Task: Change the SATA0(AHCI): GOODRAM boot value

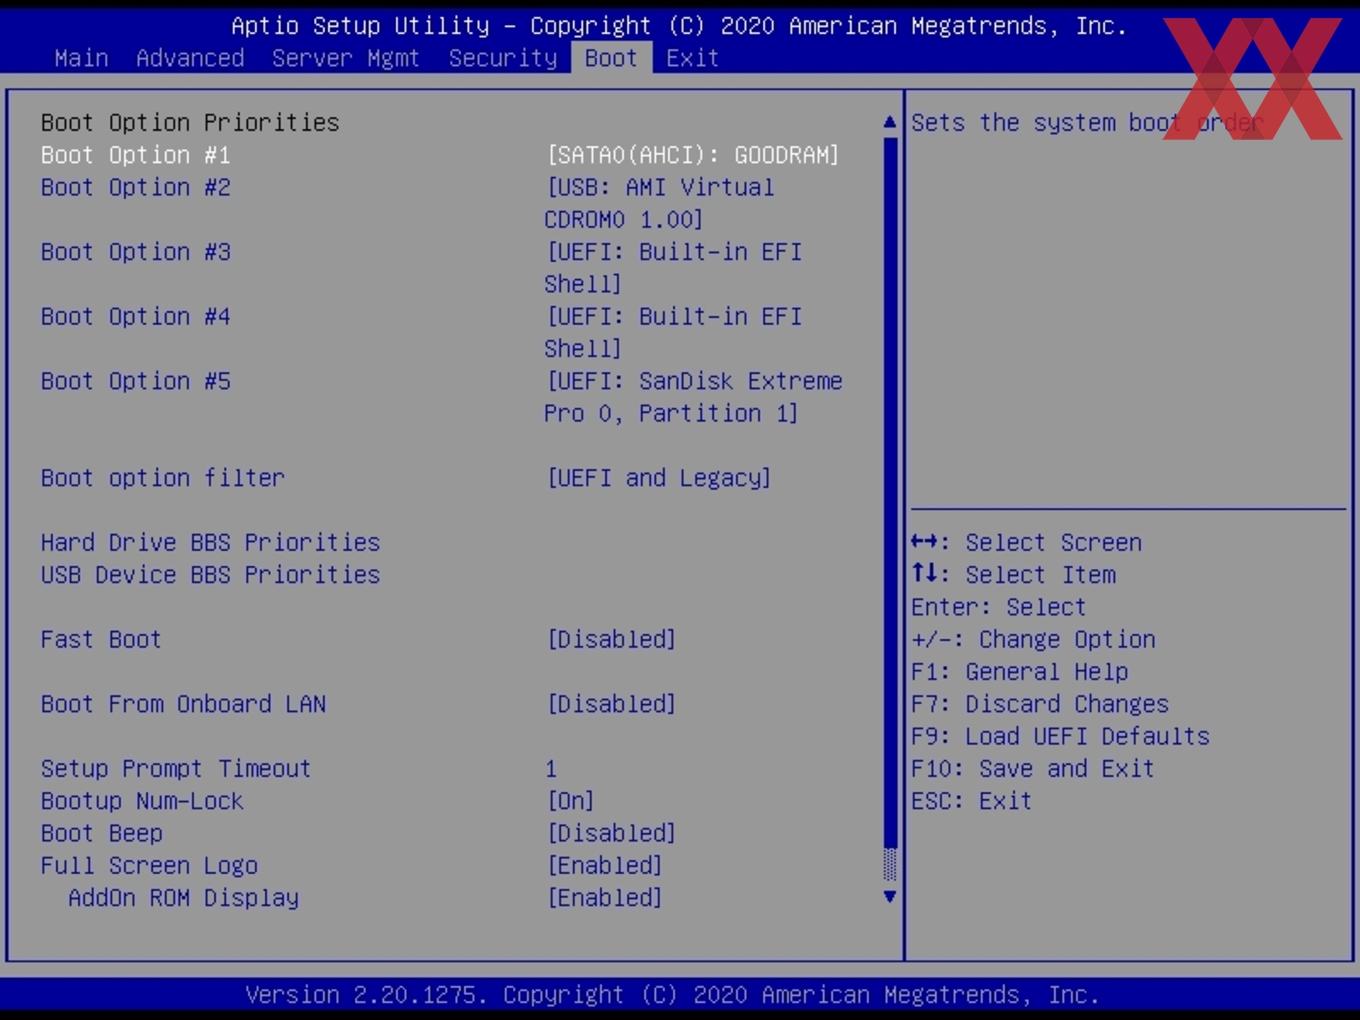Action: coord(693,155)
